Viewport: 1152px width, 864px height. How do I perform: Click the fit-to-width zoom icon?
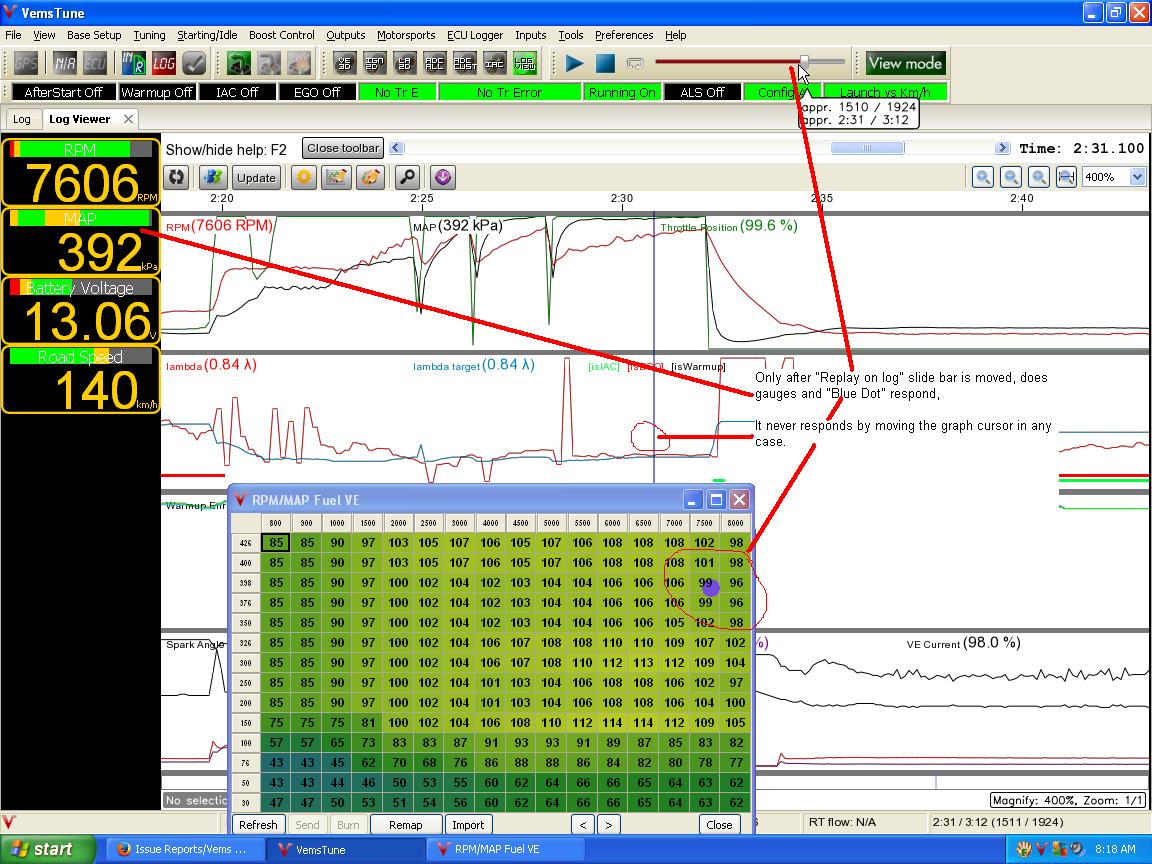pos(1066,177)
